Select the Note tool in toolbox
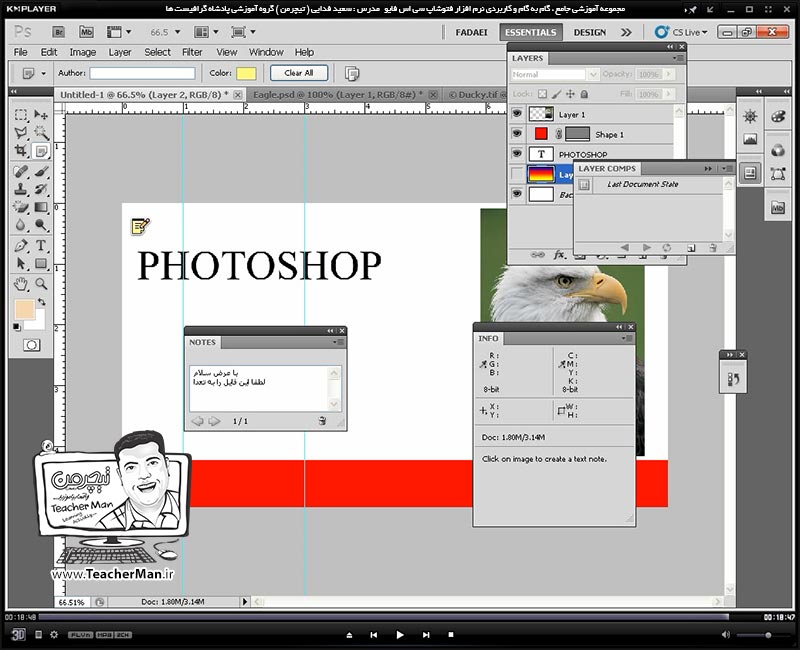This screenshot has width=800, height=650. [41, 151]
